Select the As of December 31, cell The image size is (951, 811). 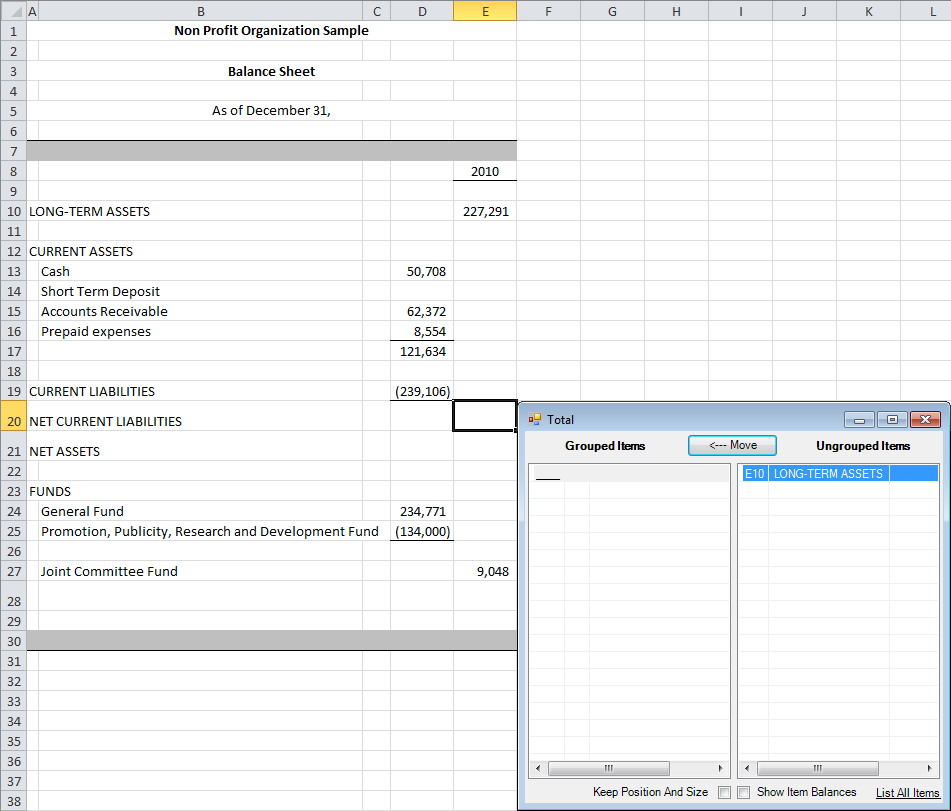tap(271, 110)
